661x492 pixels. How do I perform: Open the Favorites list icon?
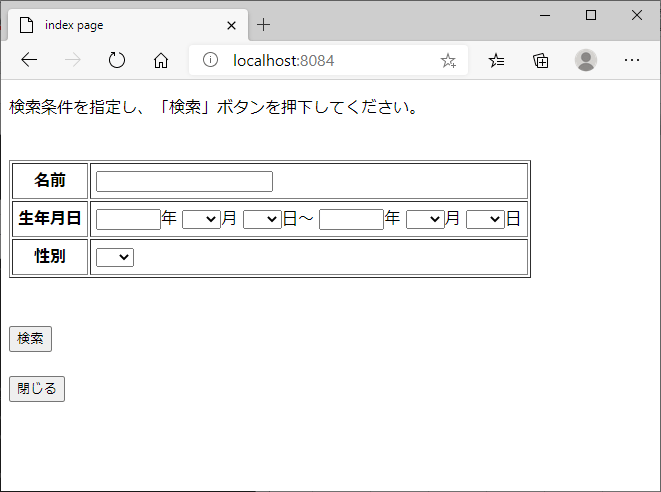click(497, 60)
